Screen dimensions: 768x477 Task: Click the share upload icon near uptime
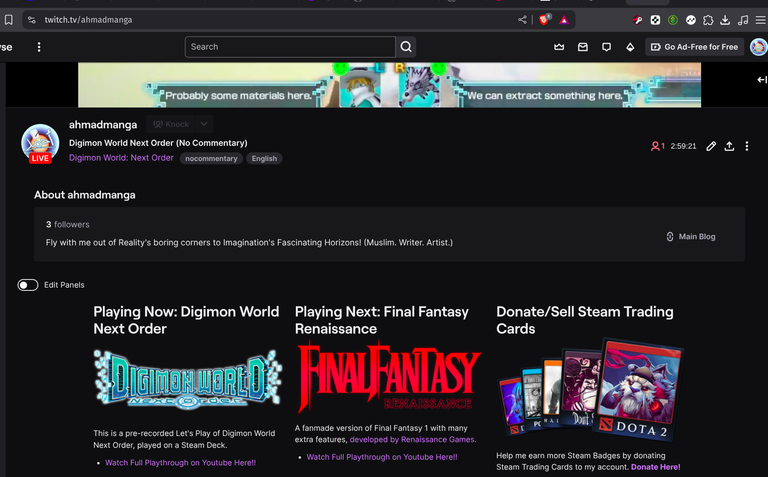729,146
